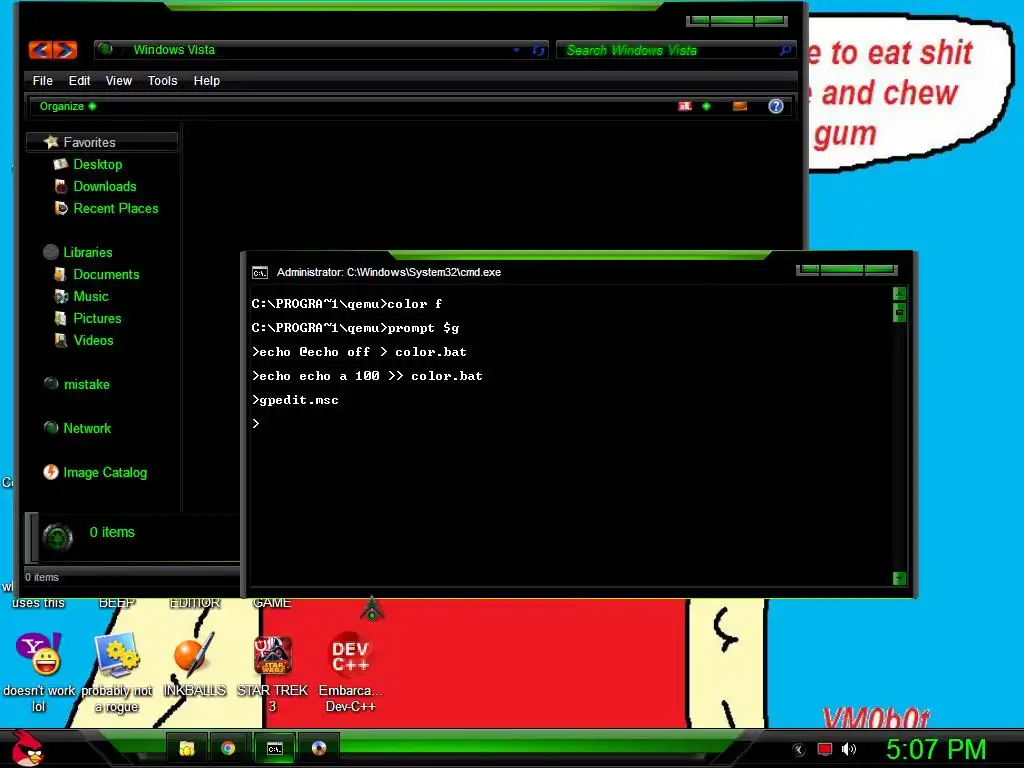This screenshot has height=768, width=1024.
Task: Click the Desktop folder icon in Favorites
Action: 61,165
